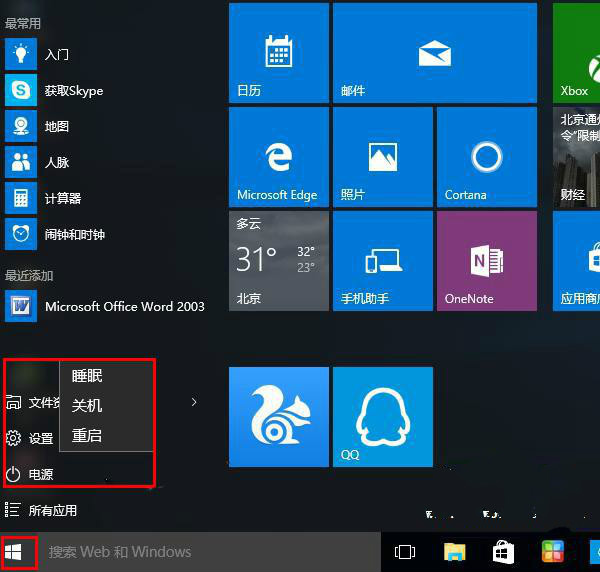Image resolution: width=600 pixels, height=572 pixels.
Task: Launch the Calendar (日历) tile
Action: [x=278, y=52]
